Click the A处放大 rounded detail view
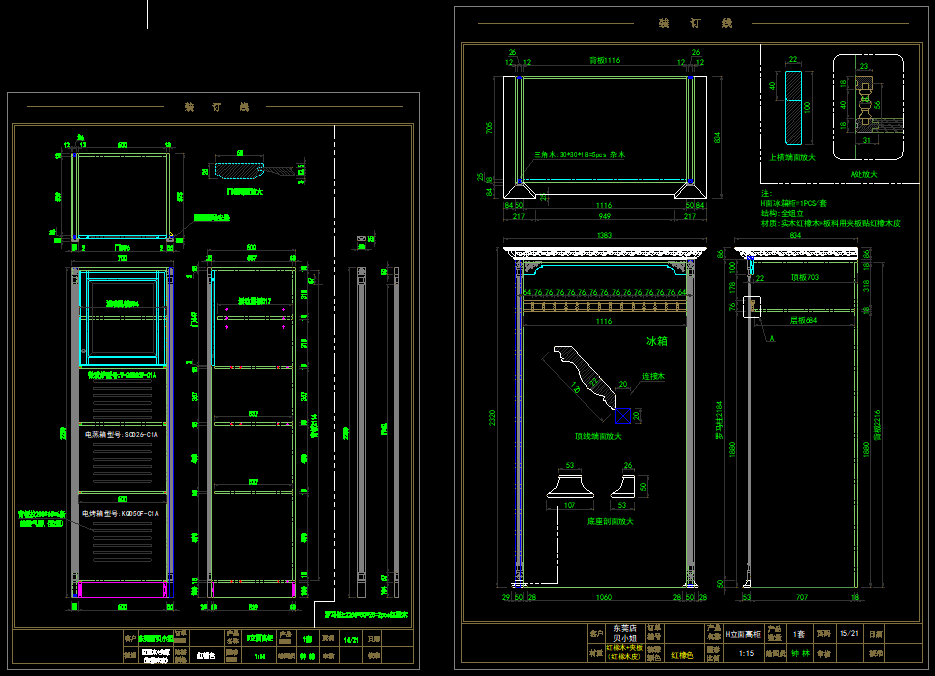 [868, 108]
